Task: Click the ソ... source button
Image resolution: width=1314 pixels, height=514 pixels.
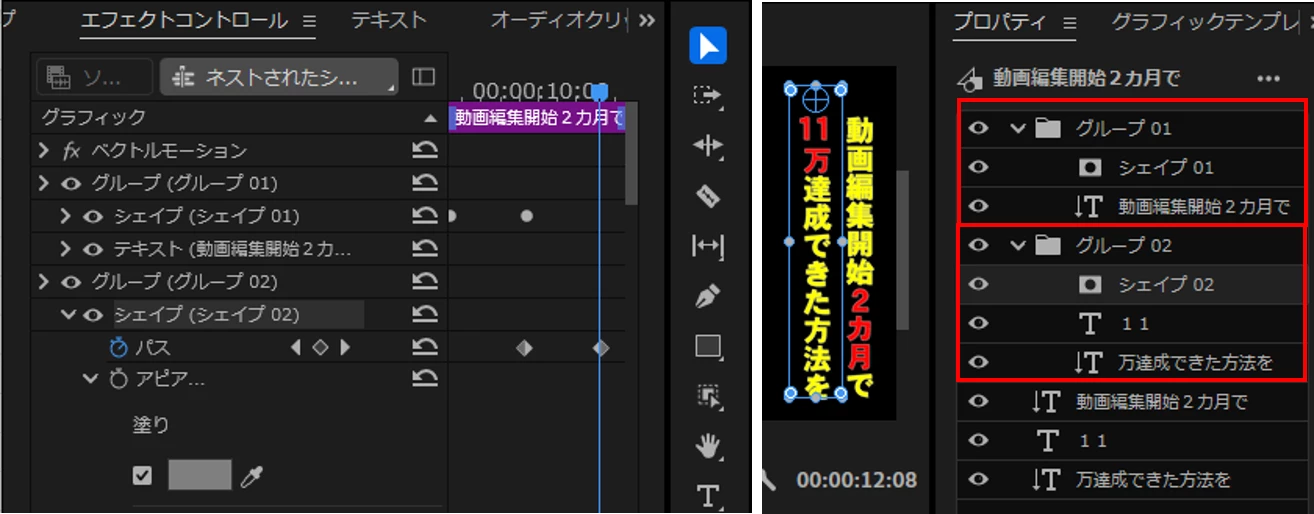Action: tap(94, 77)
